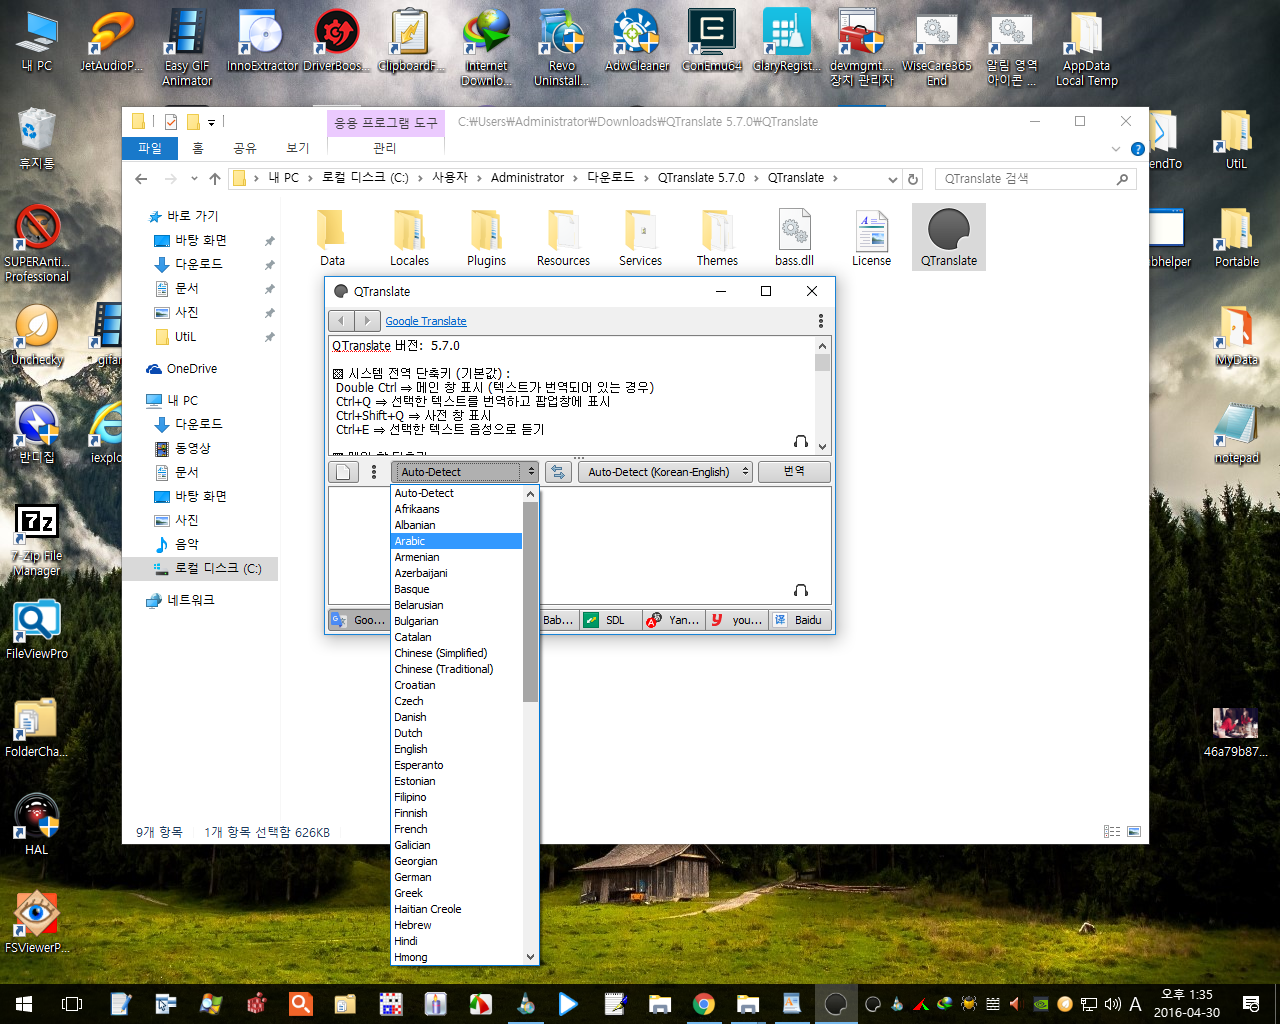
Task: Select the Babylon translation service
Action: (559, 620)
